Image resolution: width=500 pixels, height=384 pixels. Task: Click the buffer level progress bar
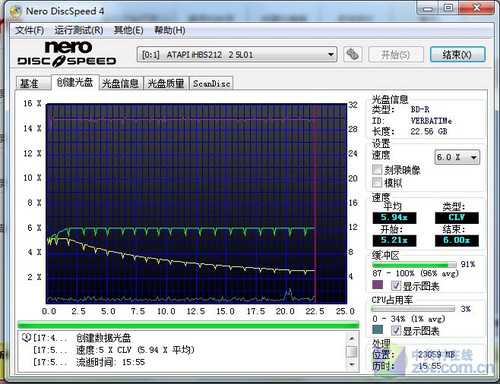click(x=414, y=265)
